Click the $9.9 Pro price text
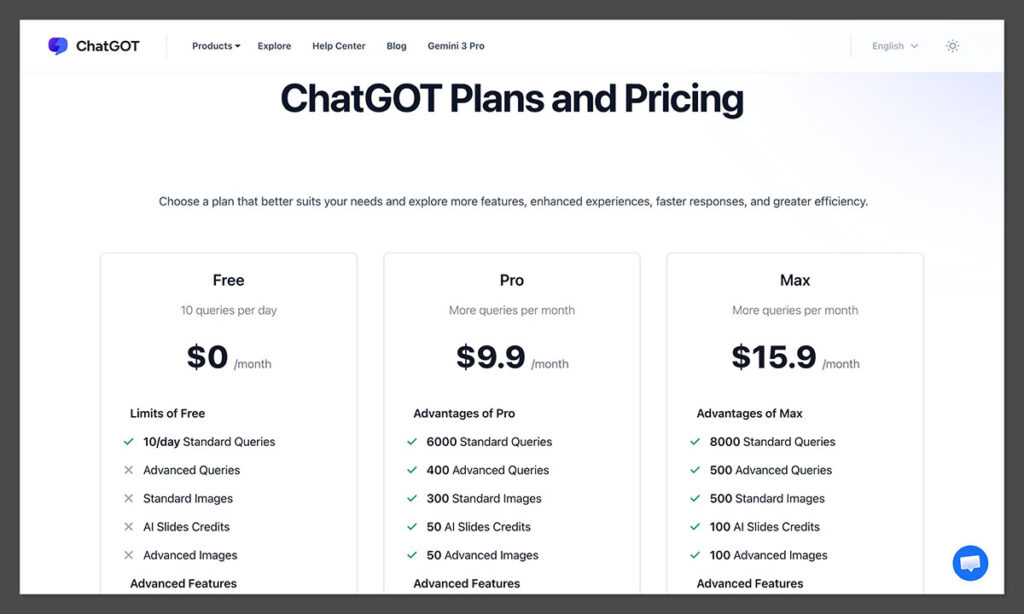This screenshot has height=614, width=1024. point(489,357)
